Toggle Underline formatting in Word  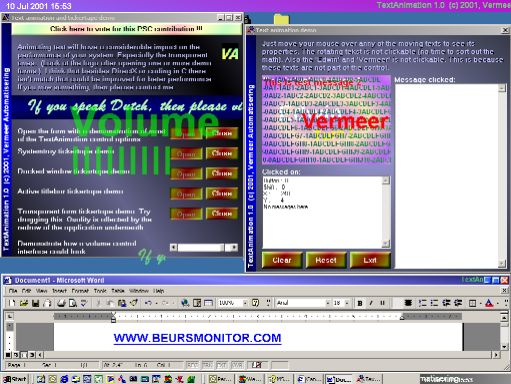click(x=382, y=303)
